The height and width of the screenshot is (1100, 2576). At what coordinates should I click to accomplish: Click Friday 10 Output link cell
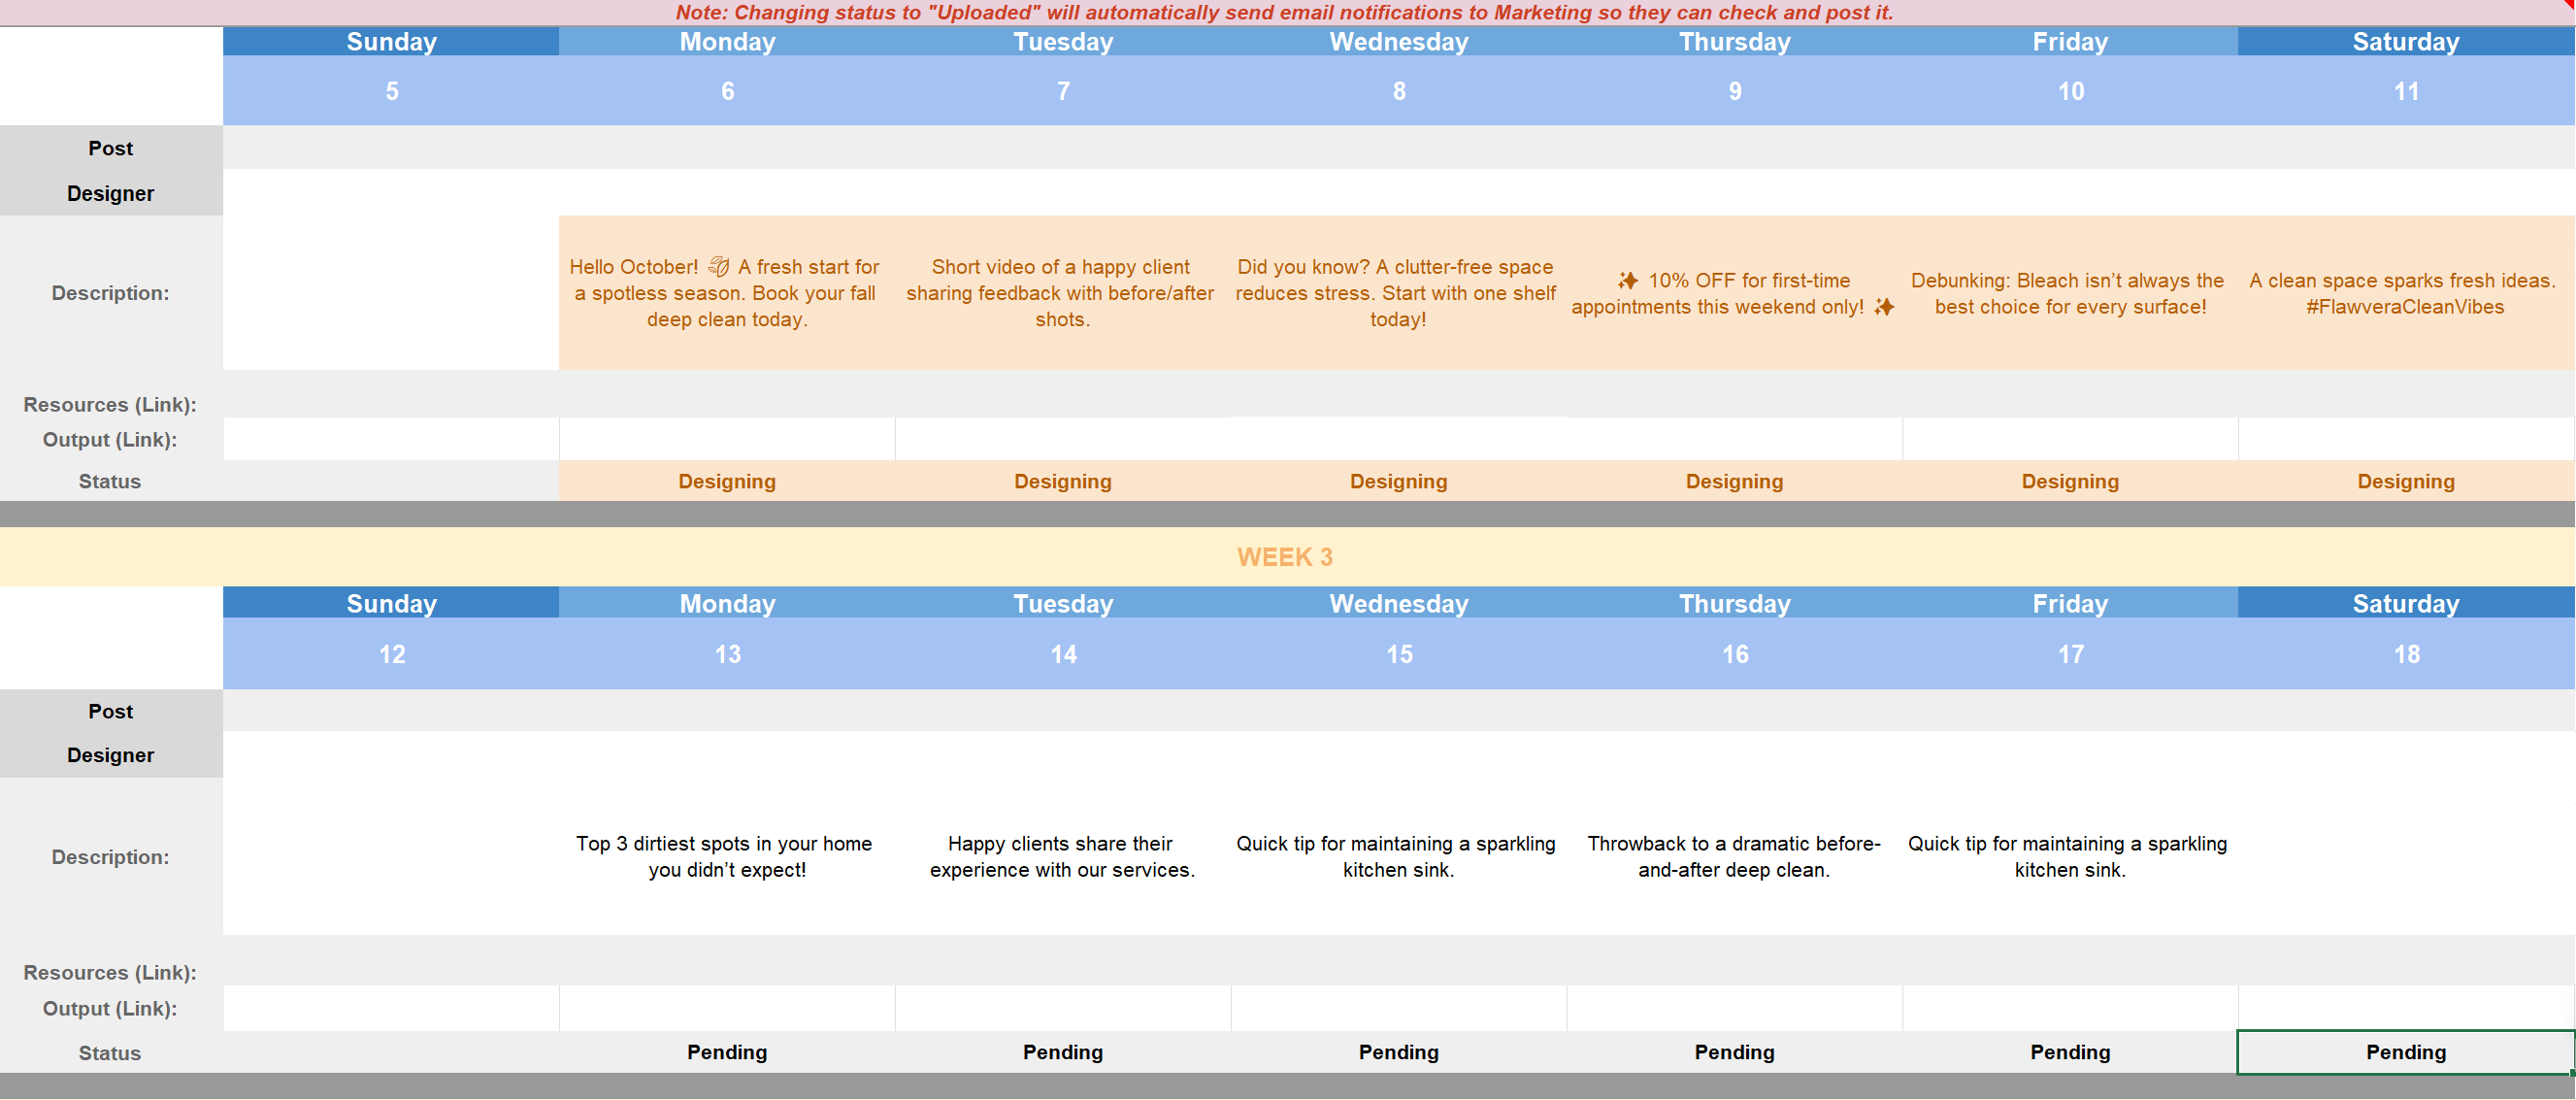pos(2069,439)
